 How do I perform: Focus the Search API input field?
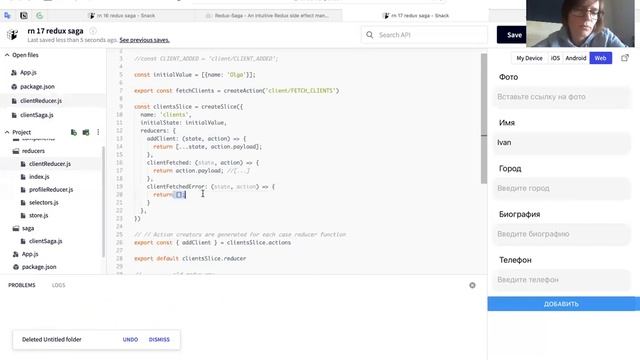click(424, 35)
